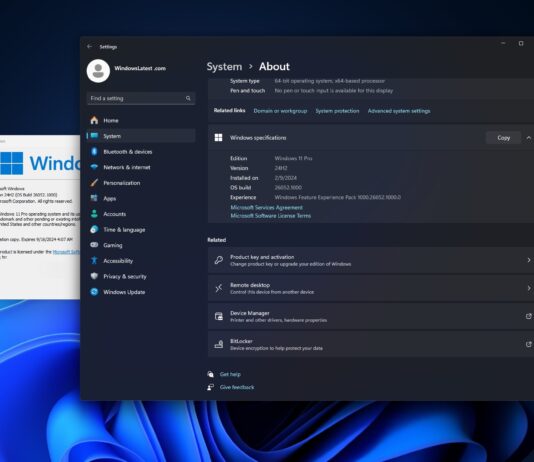Collapse the Windows specifications section chevron
This screenshot has width=534, height=462.
click(x=529, y=138)
